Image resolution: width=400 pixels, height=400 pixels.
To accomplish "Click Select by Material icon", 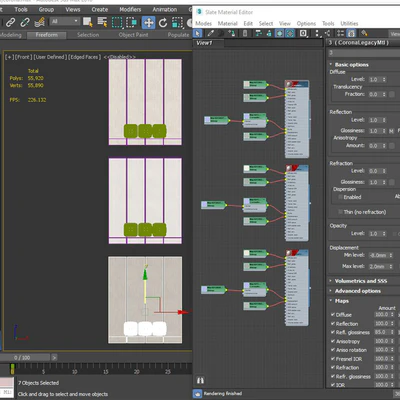I will [x=364, y=33].
